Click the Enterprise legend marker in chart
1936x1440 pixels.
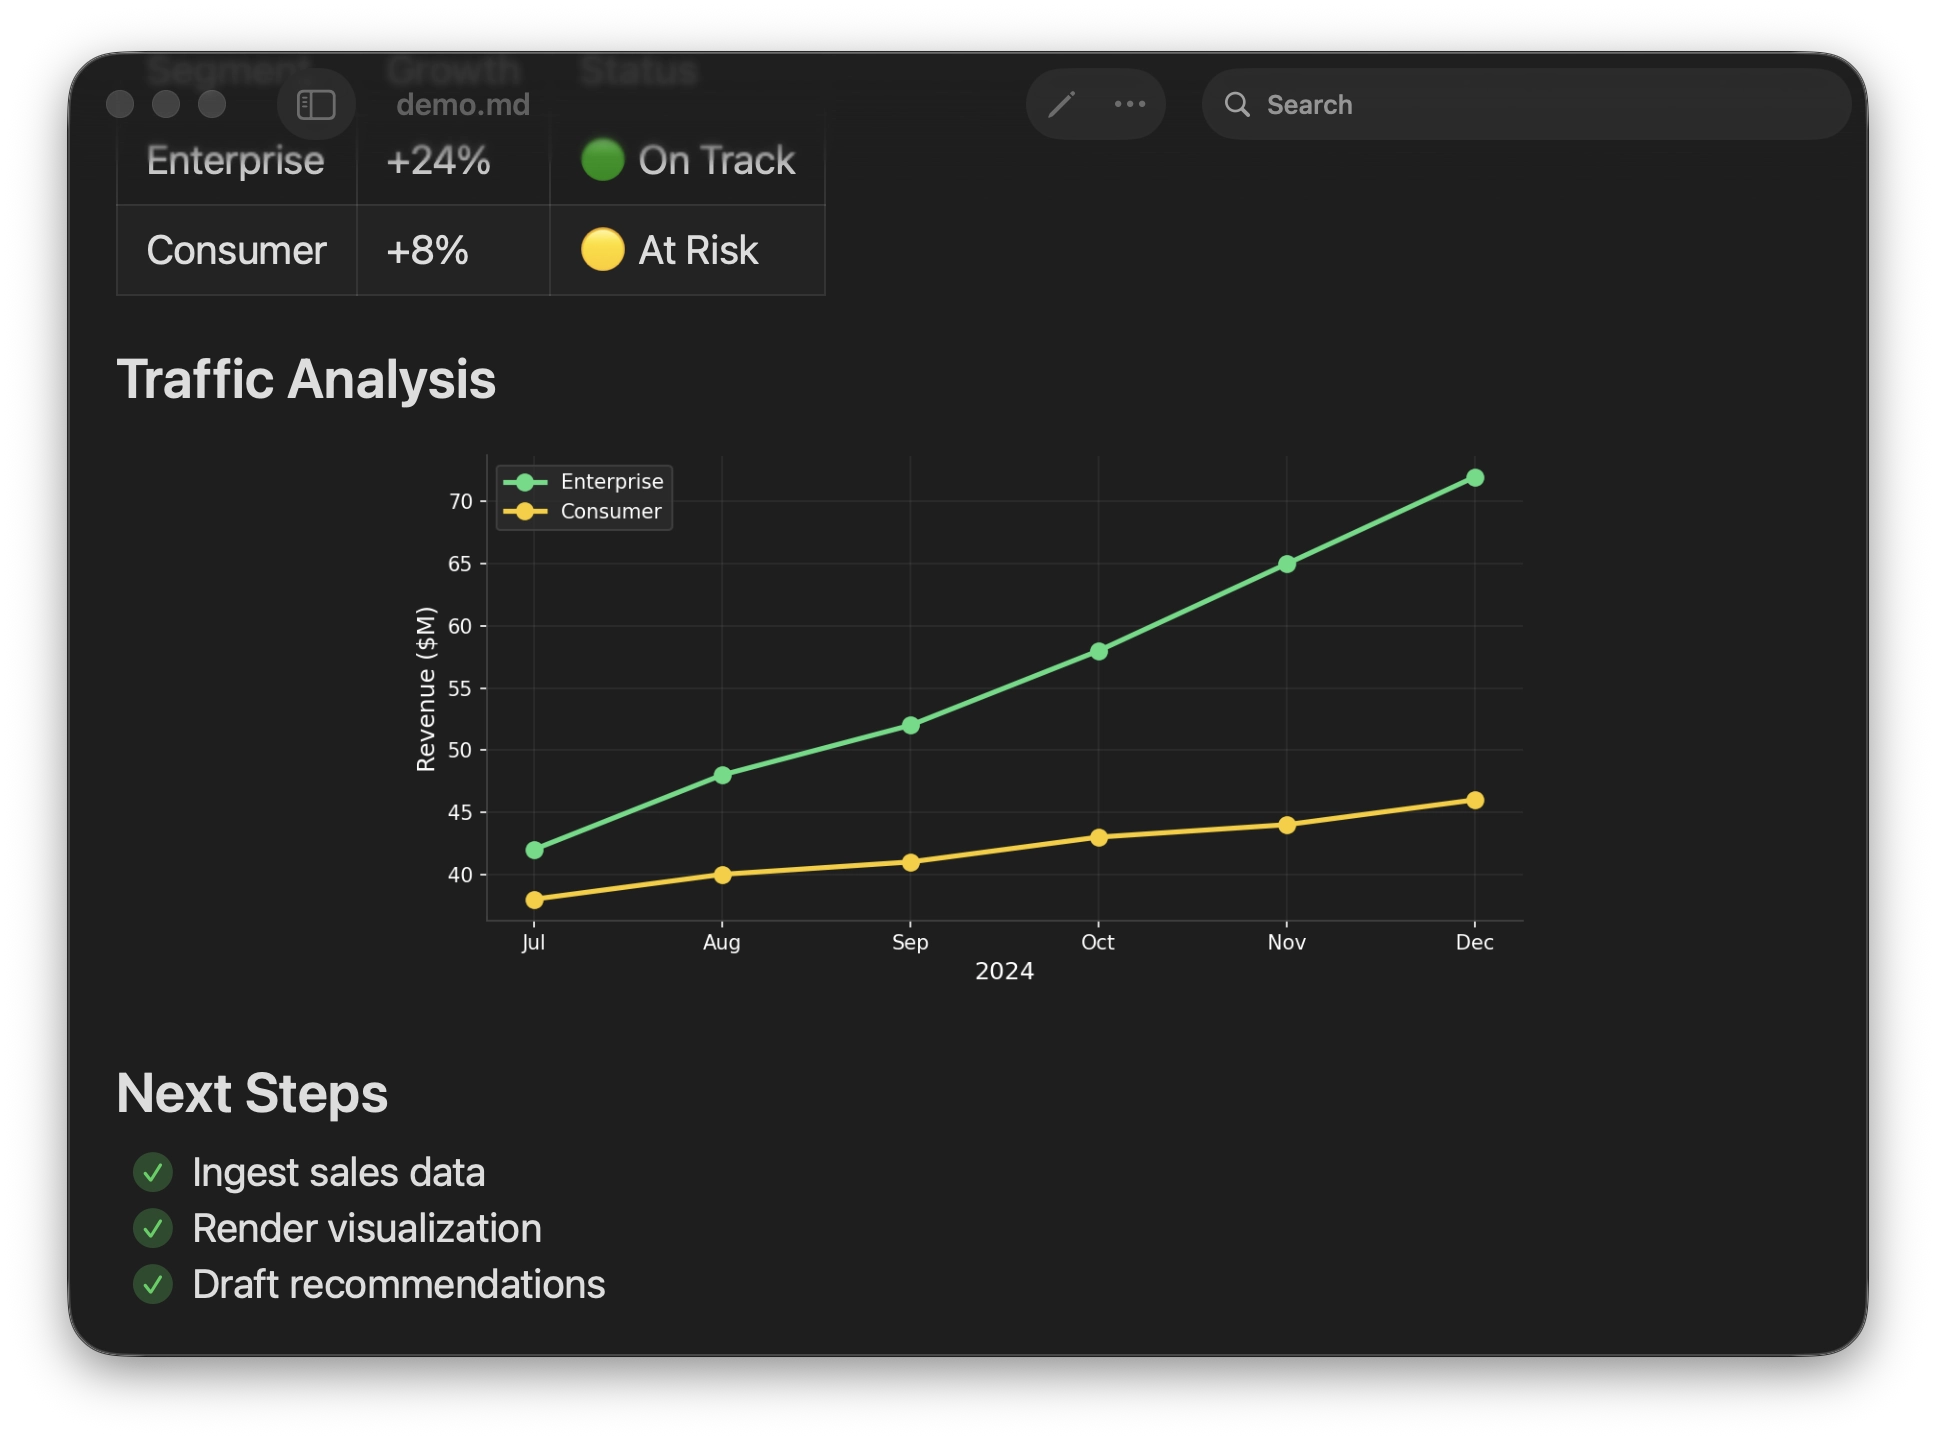pyautogui.click(x=525, y=482)
